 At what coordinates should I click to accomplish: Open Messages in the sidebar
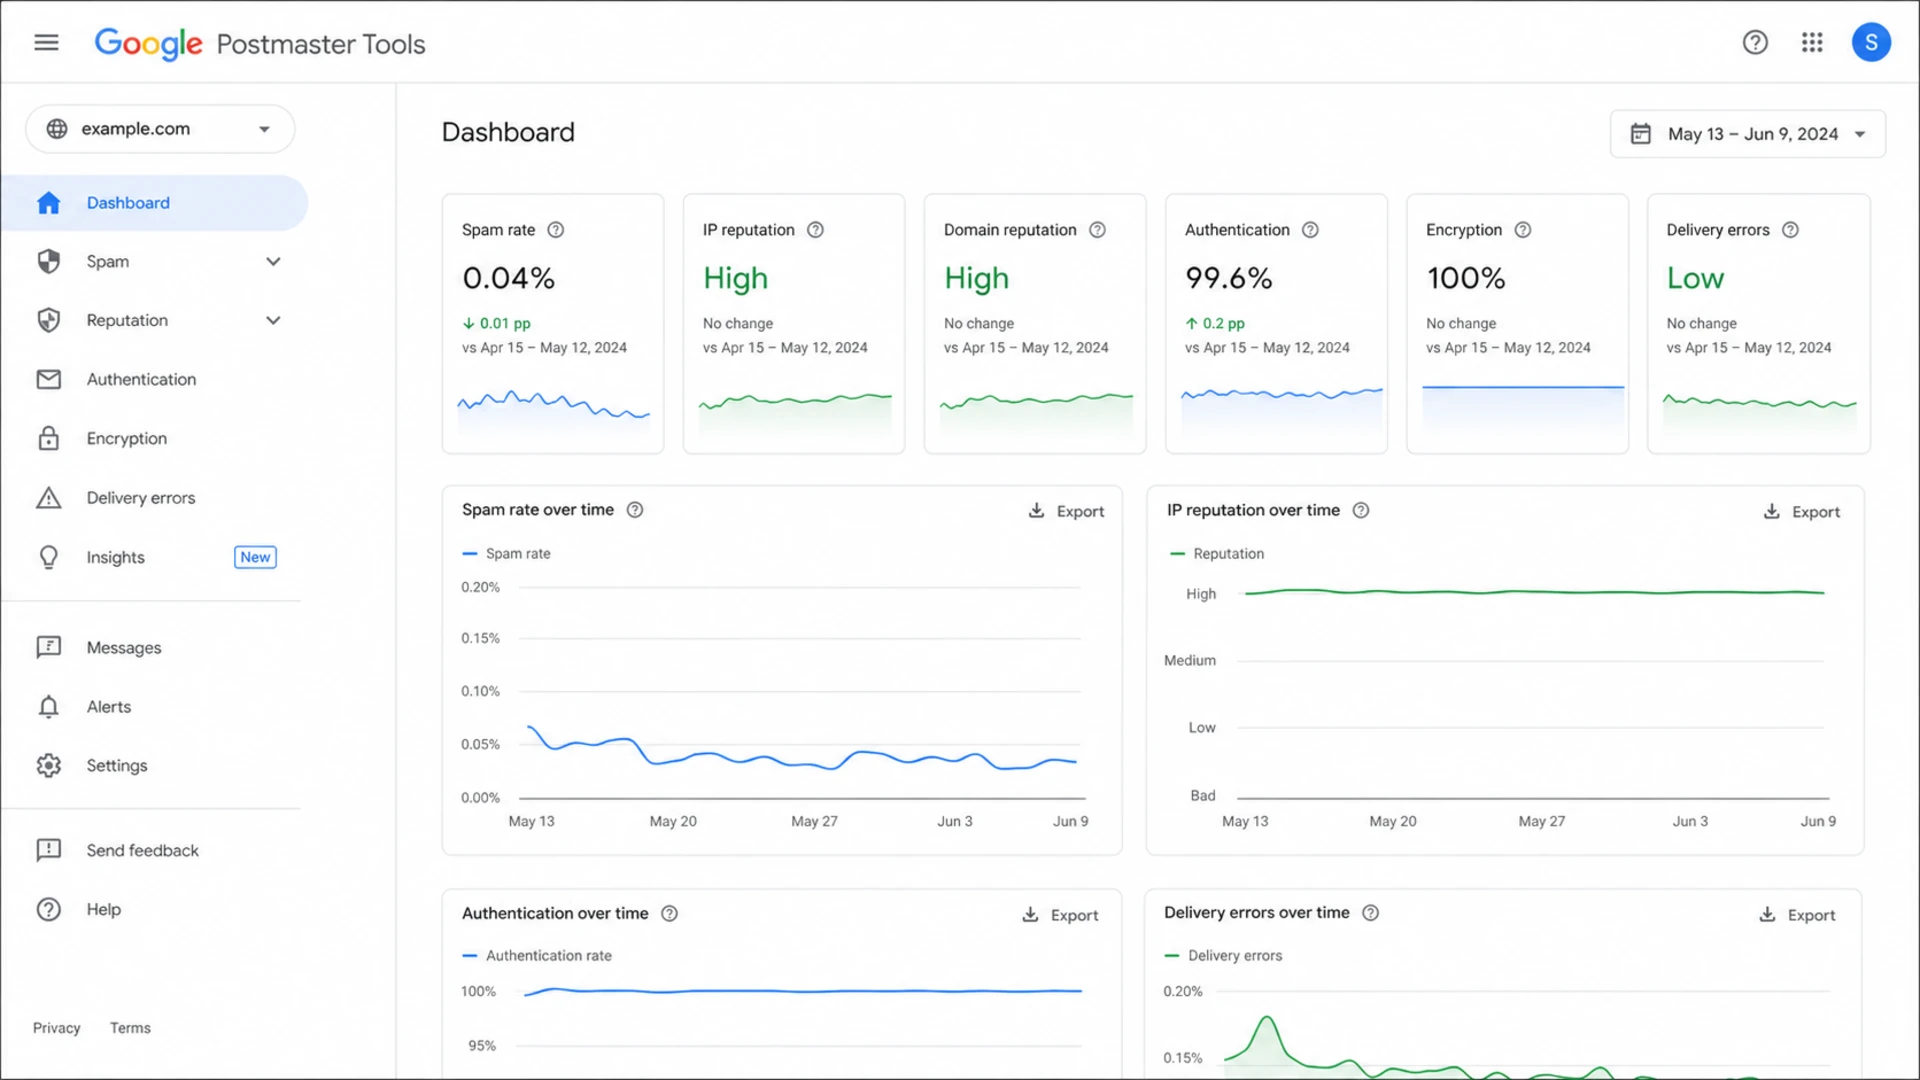click(x=155, y=648)
